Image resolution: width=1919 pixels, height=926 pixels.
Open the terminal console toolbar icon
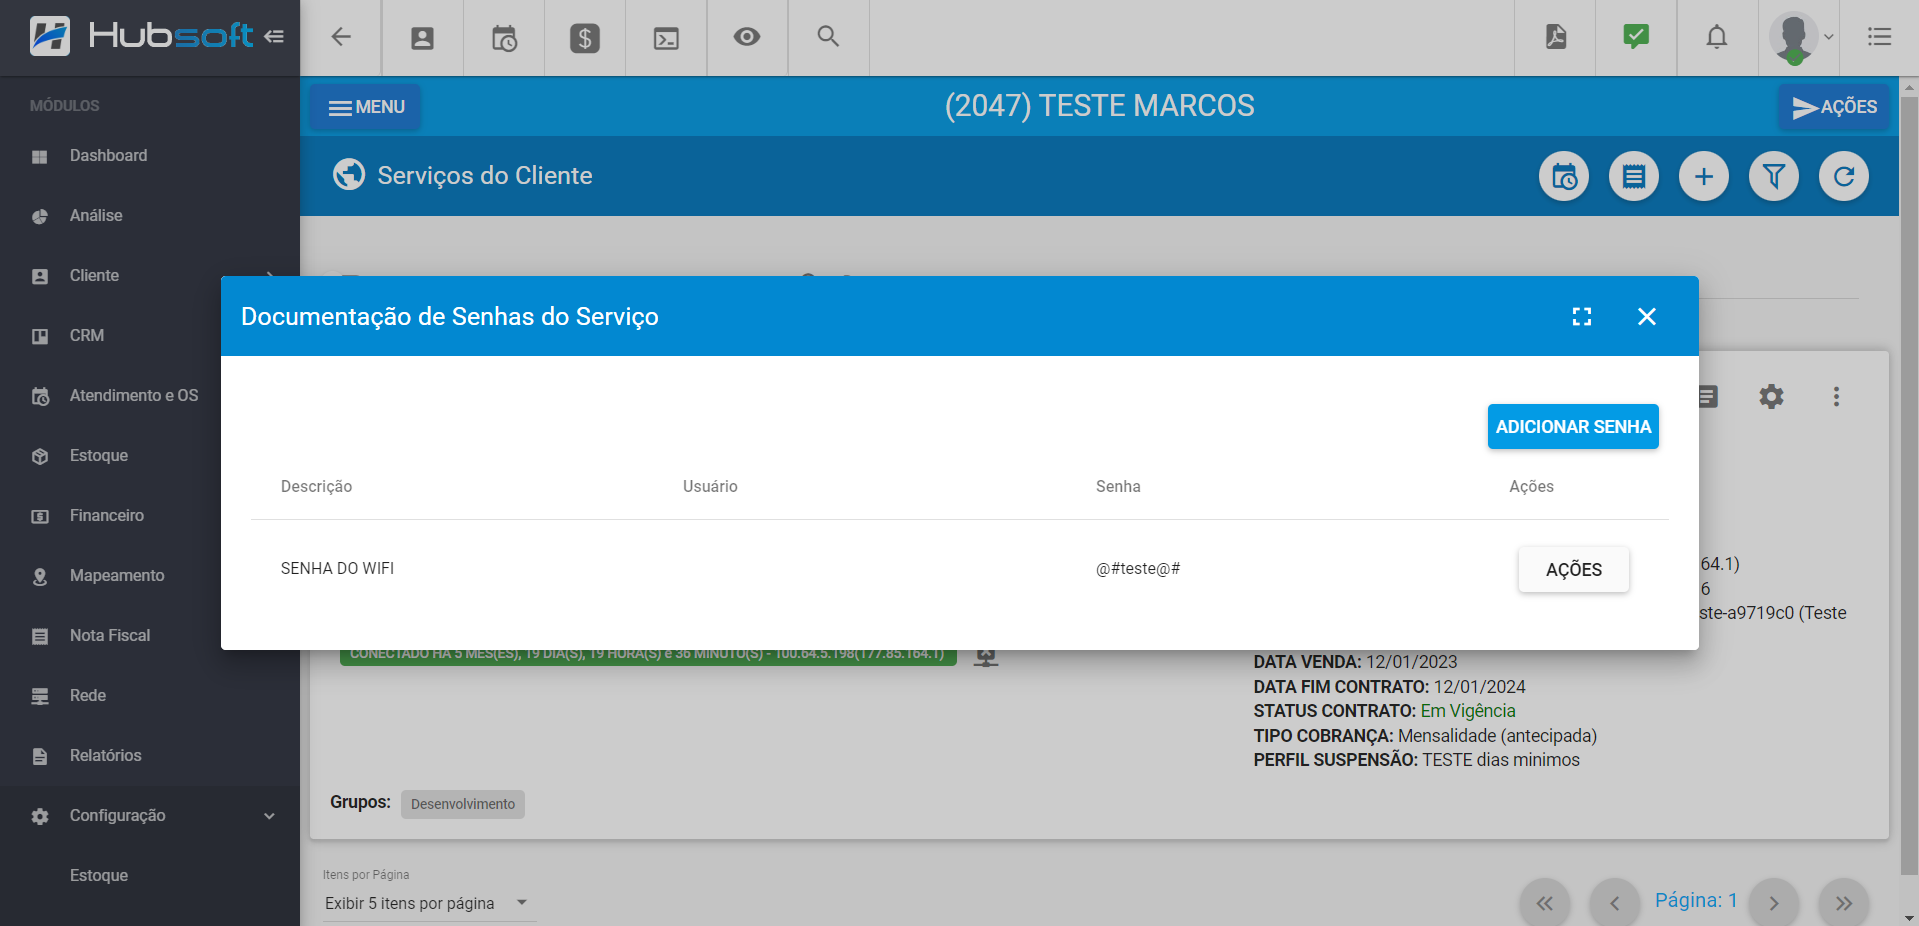point(666,38)
